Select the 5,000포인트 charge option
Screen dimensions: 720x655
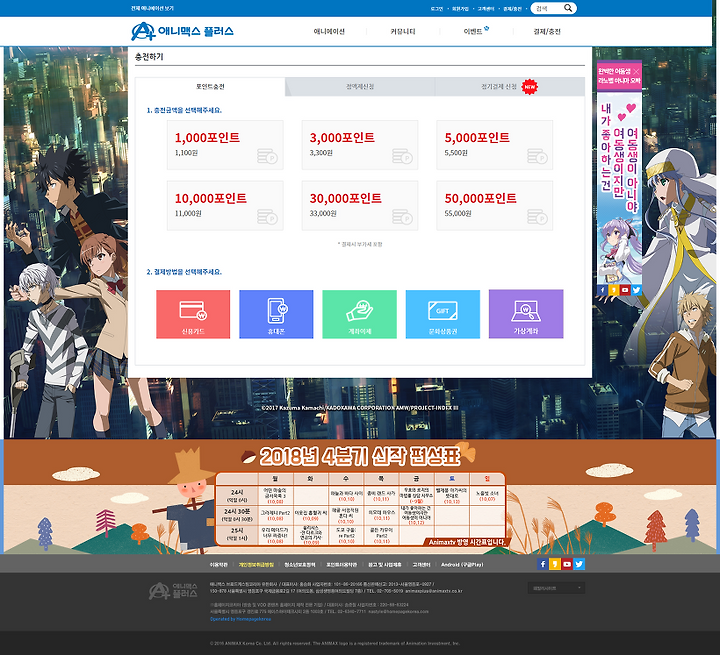pos(495,145)
